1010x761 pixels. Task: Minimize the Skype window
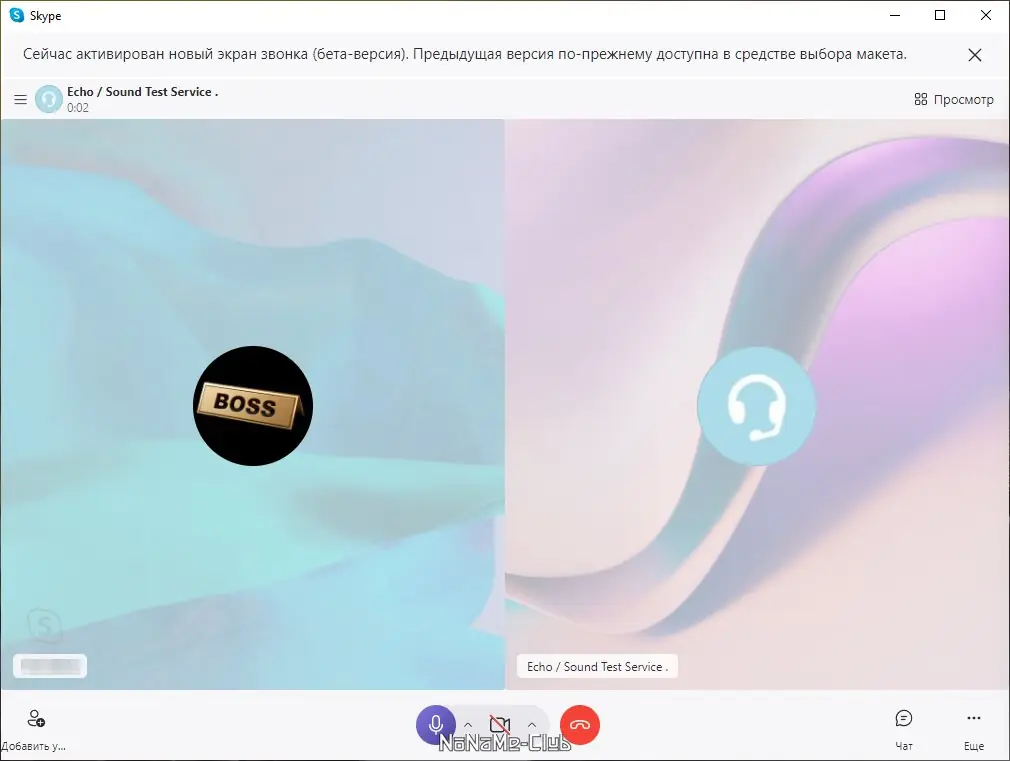895,15
